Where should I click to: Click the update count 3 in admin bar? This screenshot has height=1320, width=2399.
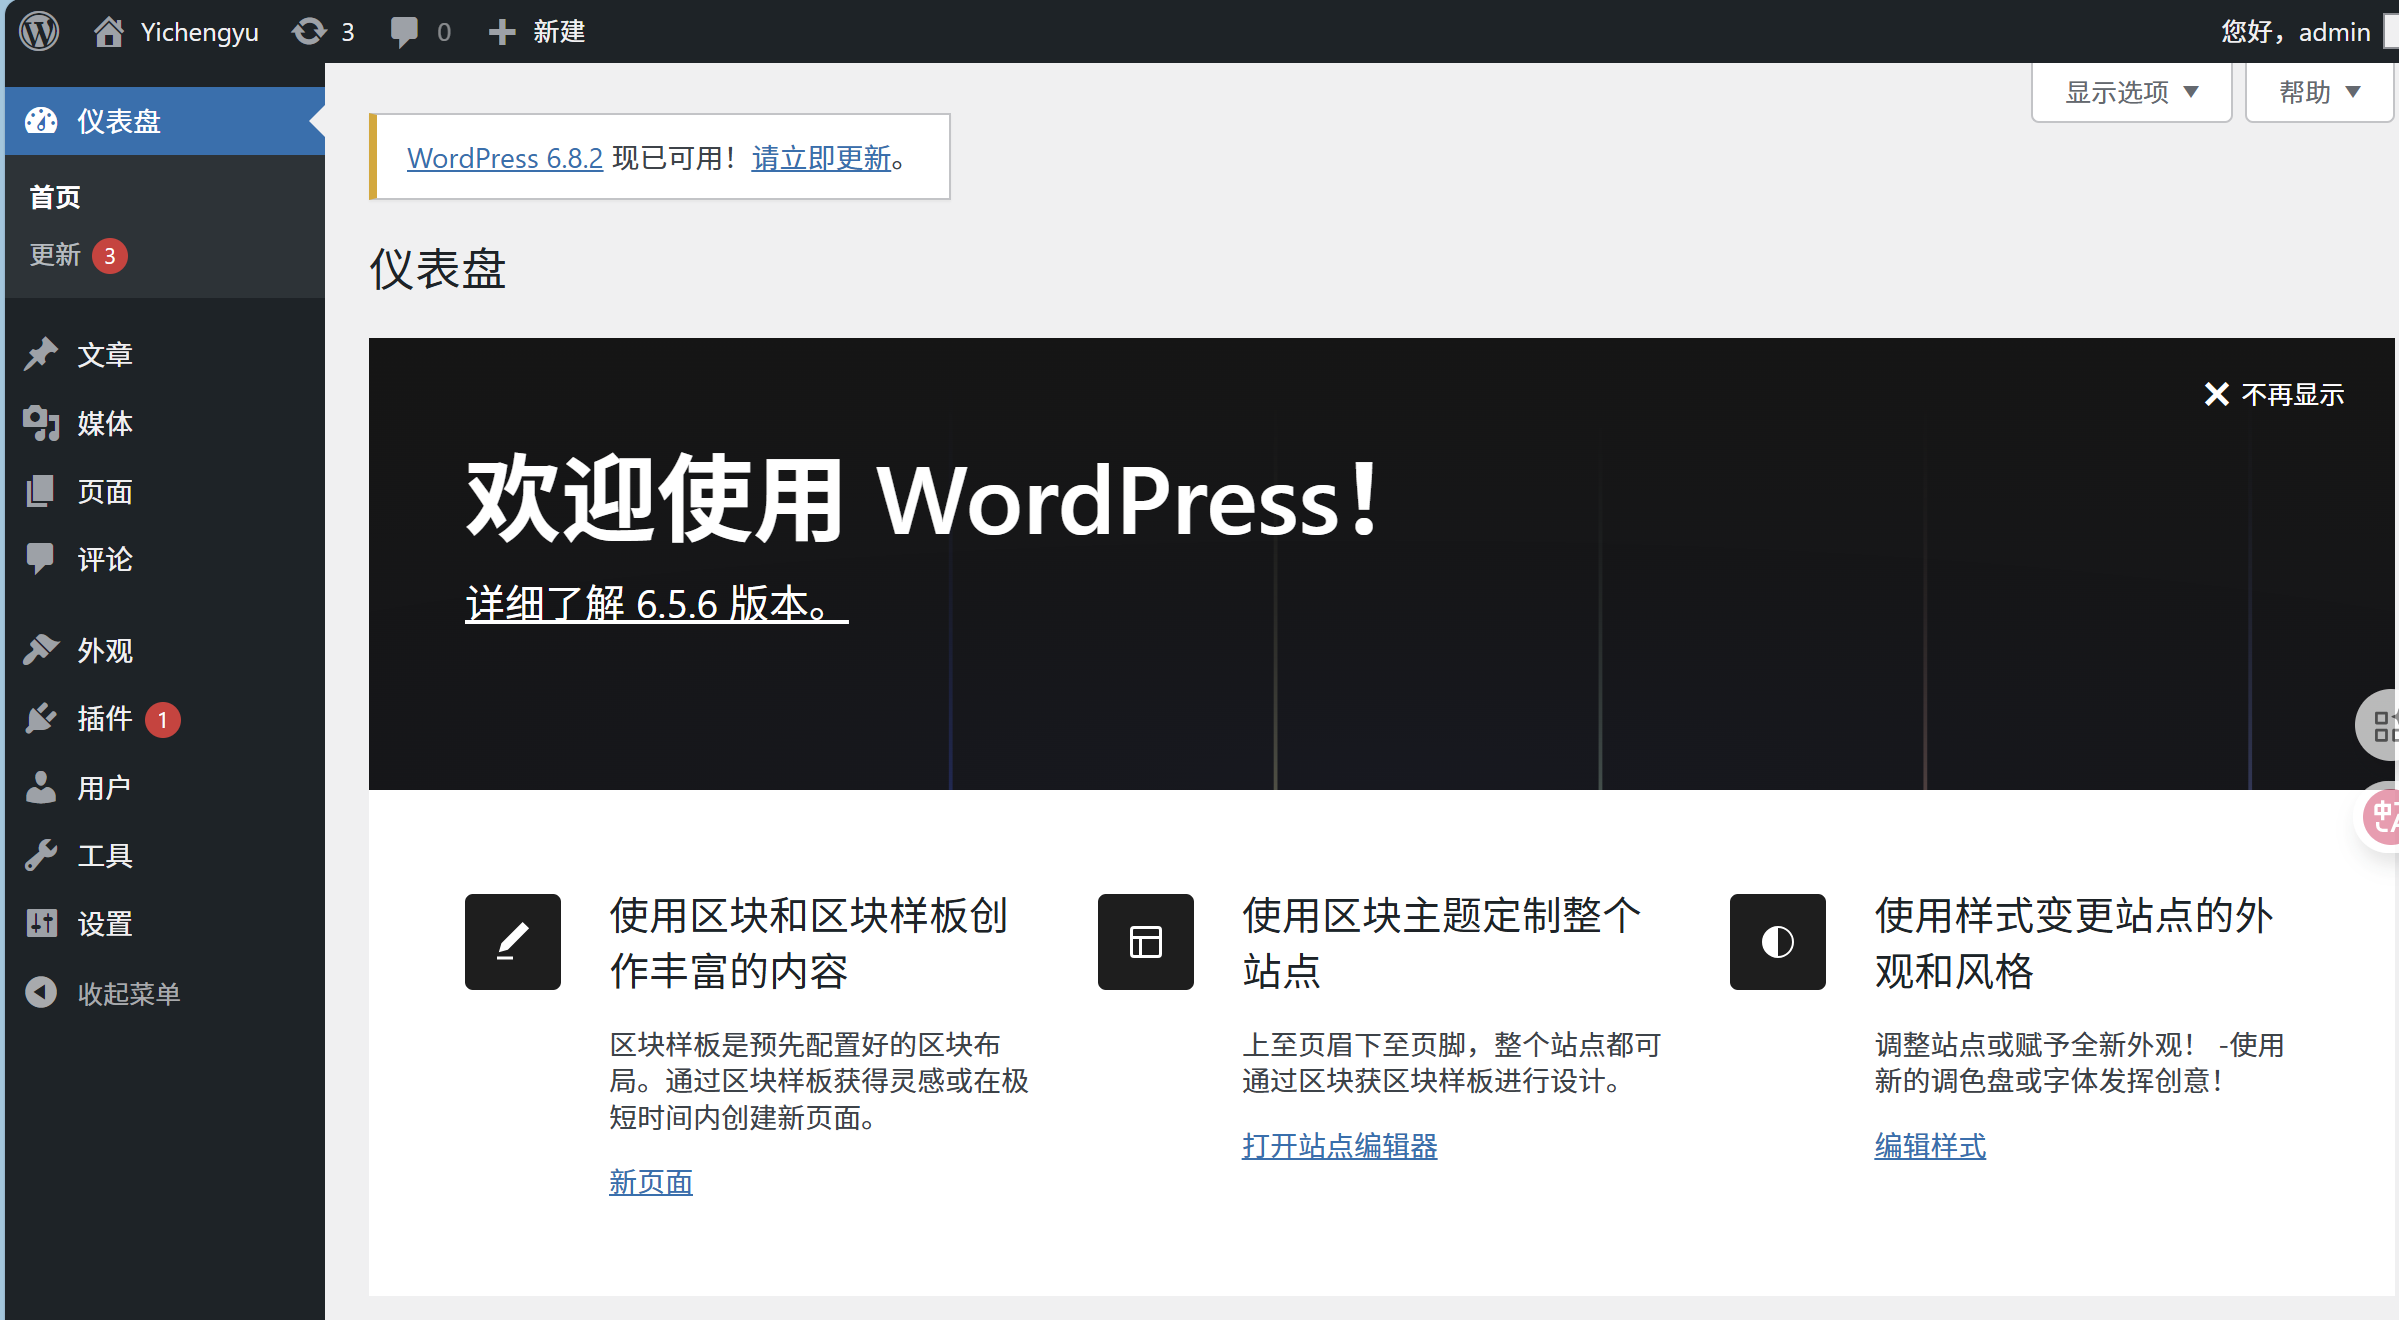[347, 32]
